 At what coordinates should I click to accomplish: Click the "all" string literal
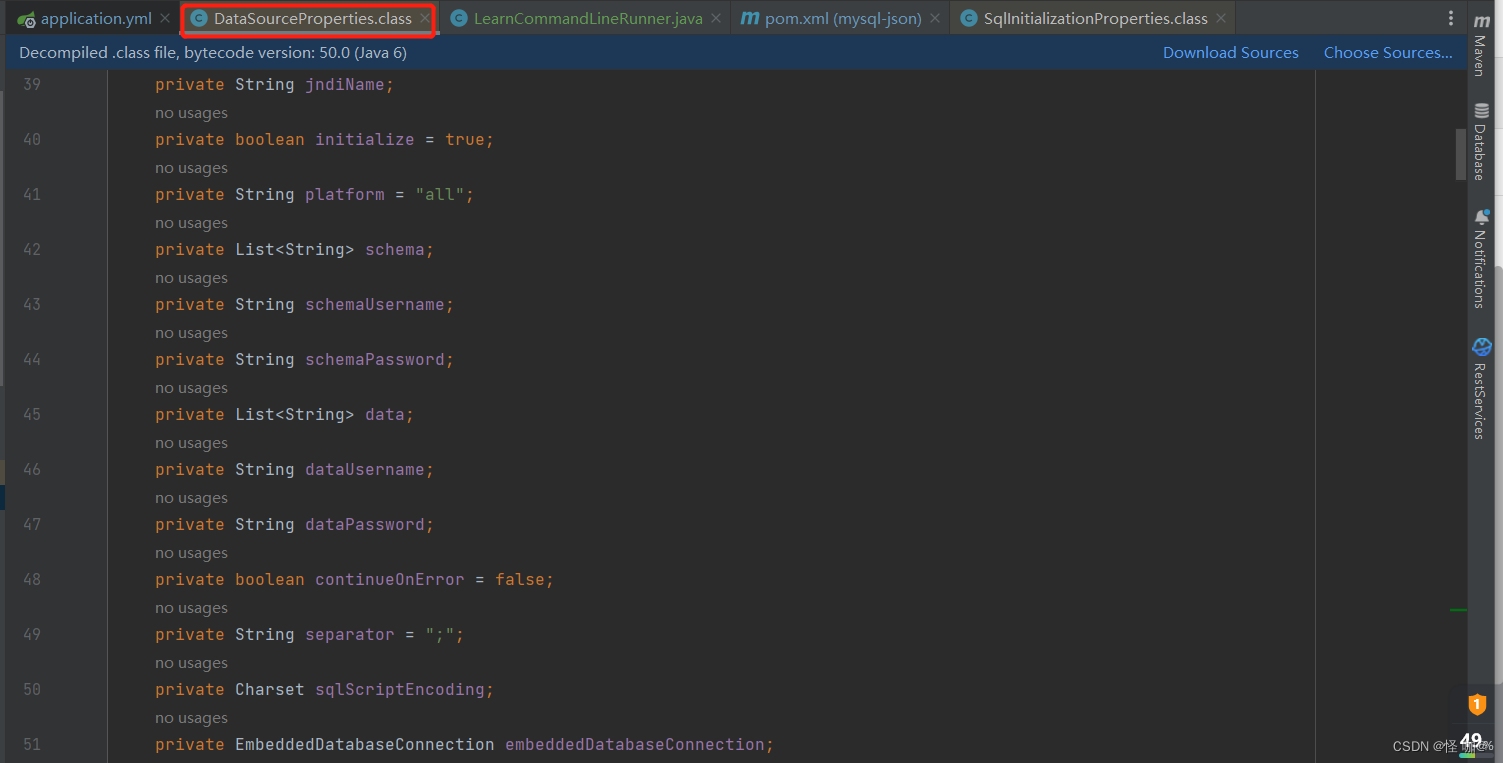[x=440, y=195]
